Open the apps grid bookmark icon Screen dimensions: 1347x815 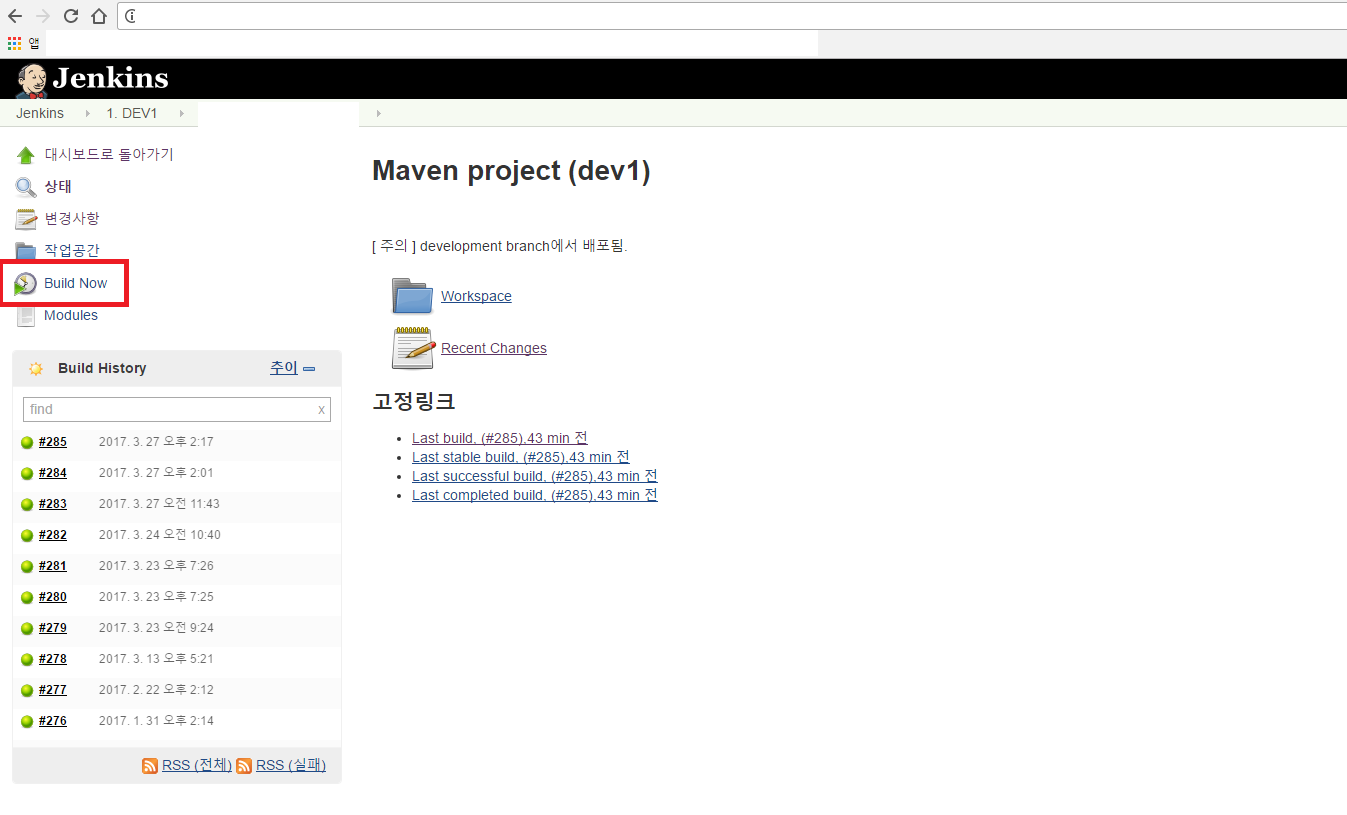tap(14, 43)
